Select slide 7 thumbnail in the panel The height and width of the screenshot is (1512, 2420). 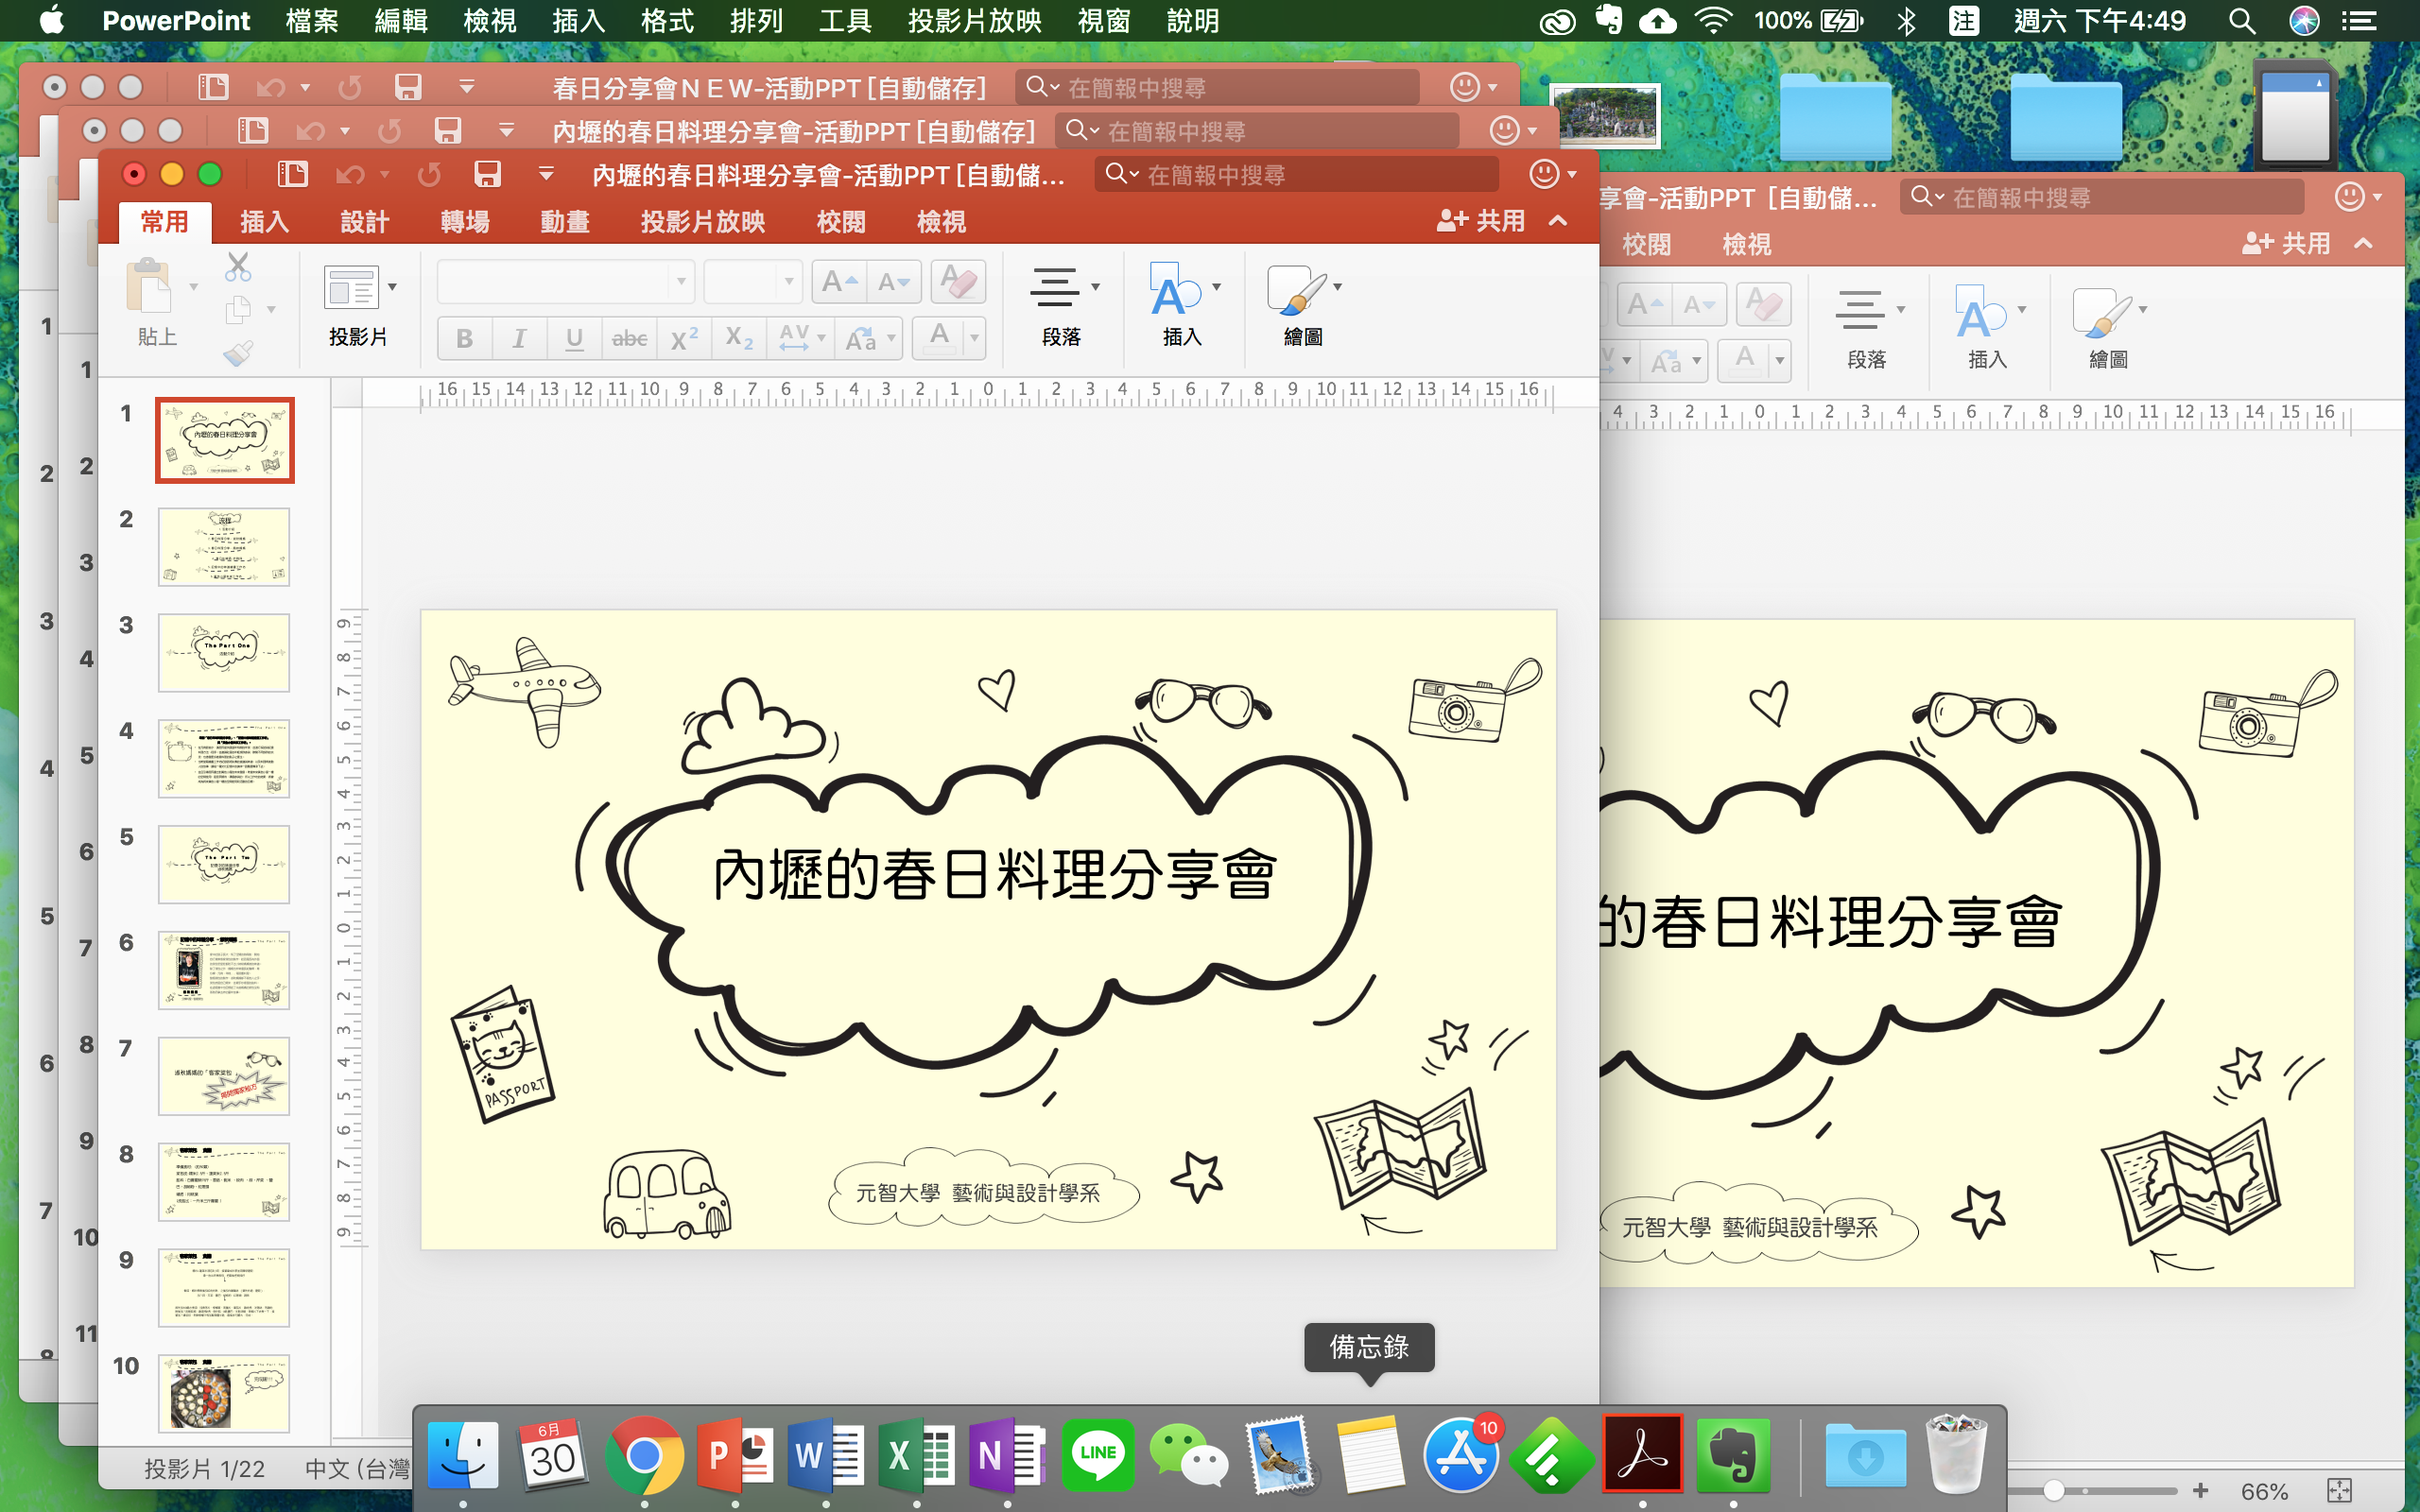click(x=224, y=1075)
